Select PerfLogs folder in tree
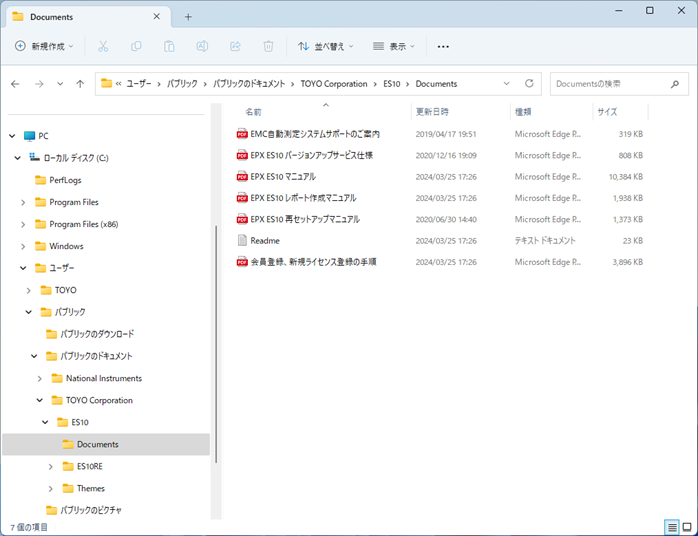 click(65, 180)
